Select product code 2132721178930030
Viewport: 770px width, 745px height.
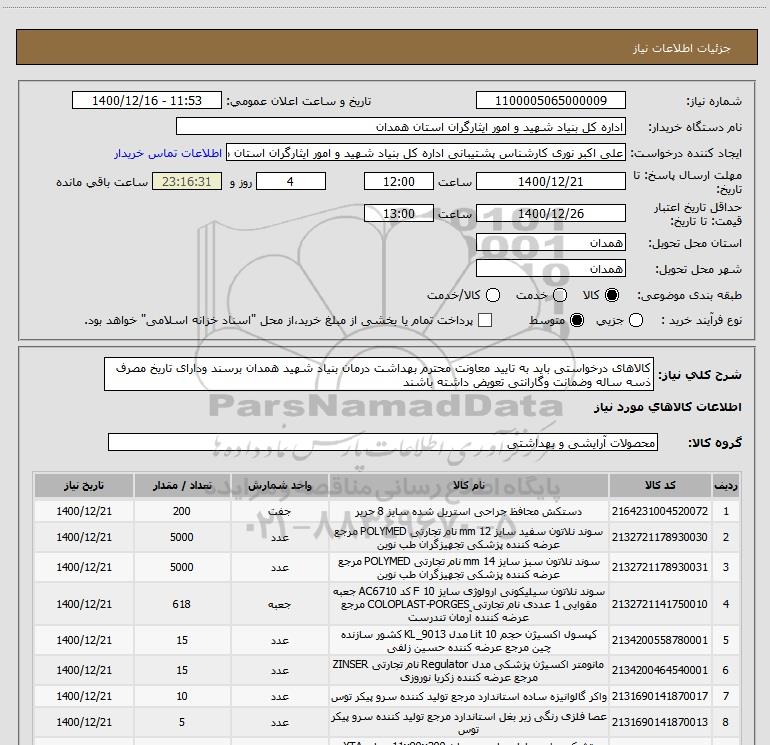click(660, 537)
